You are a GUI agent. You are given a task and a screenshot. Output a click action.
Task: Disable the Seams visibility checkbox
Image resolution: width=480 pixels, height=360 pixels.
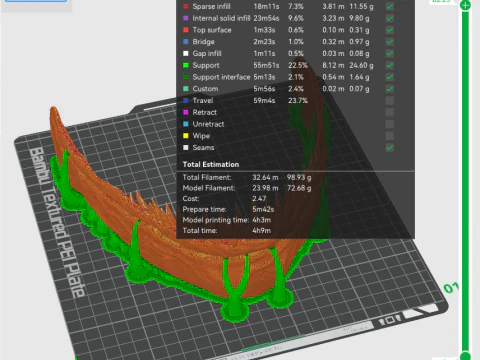click(389, 148)
